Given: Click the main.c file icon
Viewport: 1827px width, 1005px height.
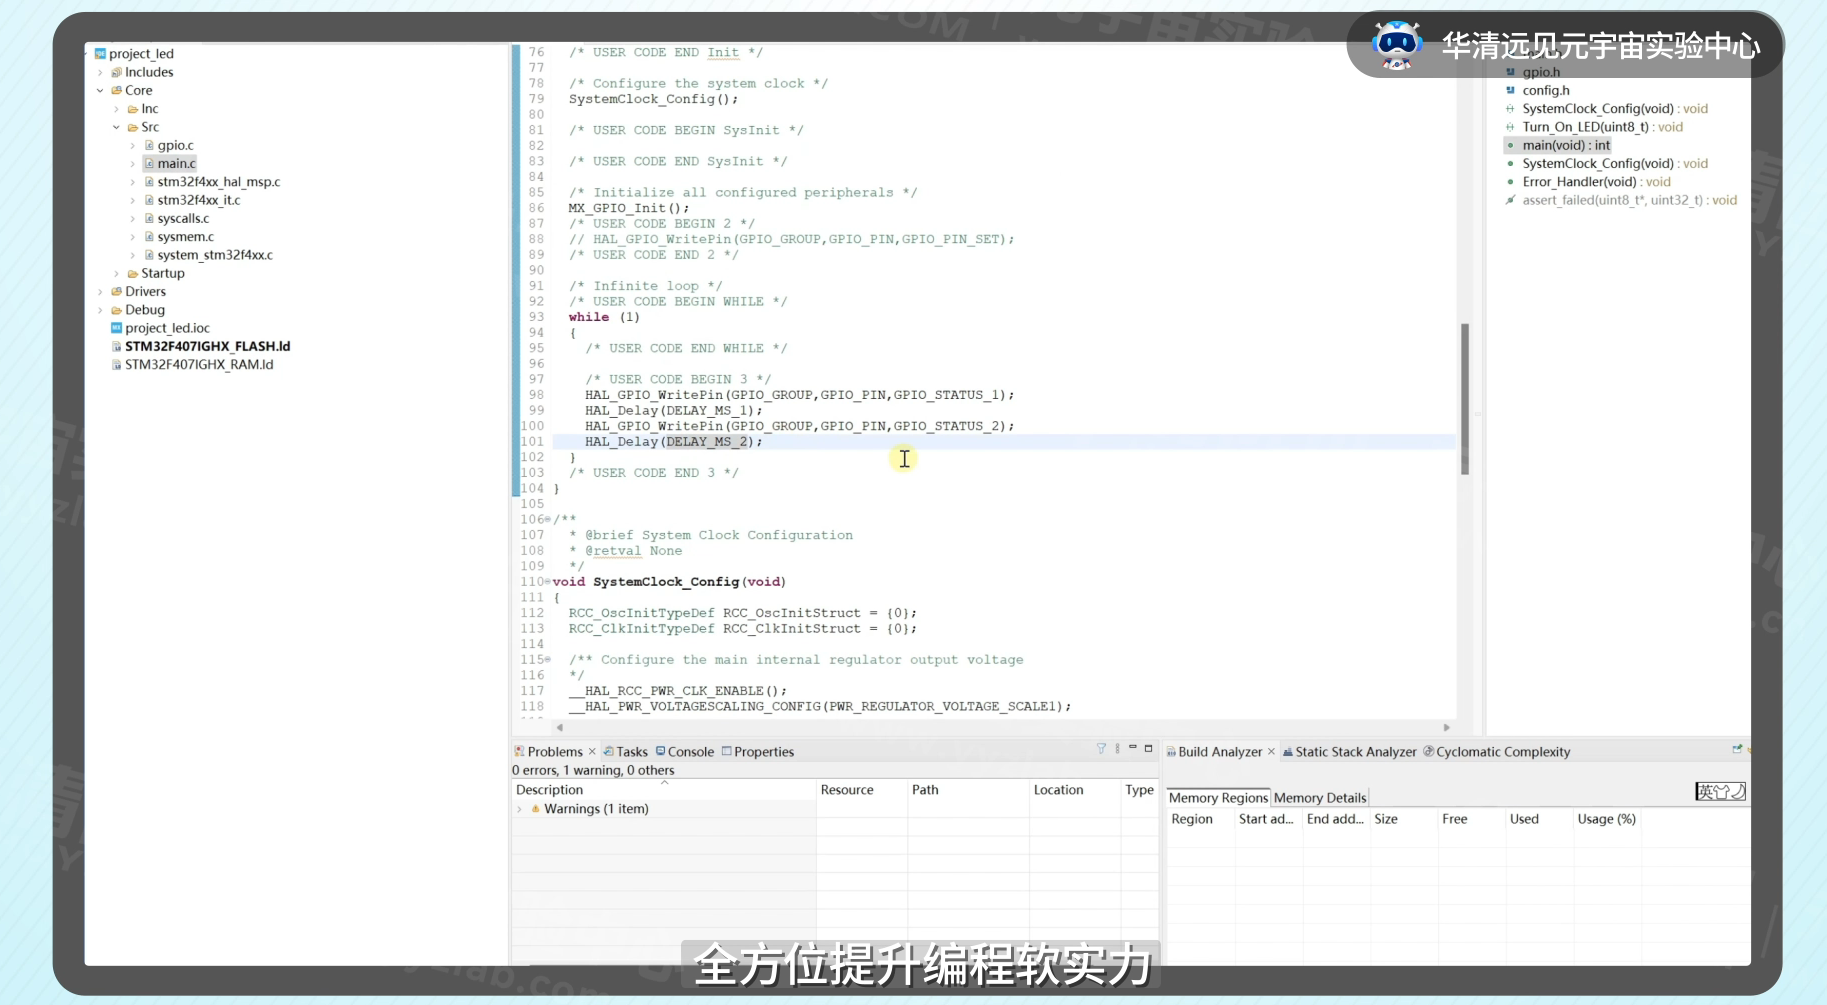Looking at the screenshot, I should (149, 163).
